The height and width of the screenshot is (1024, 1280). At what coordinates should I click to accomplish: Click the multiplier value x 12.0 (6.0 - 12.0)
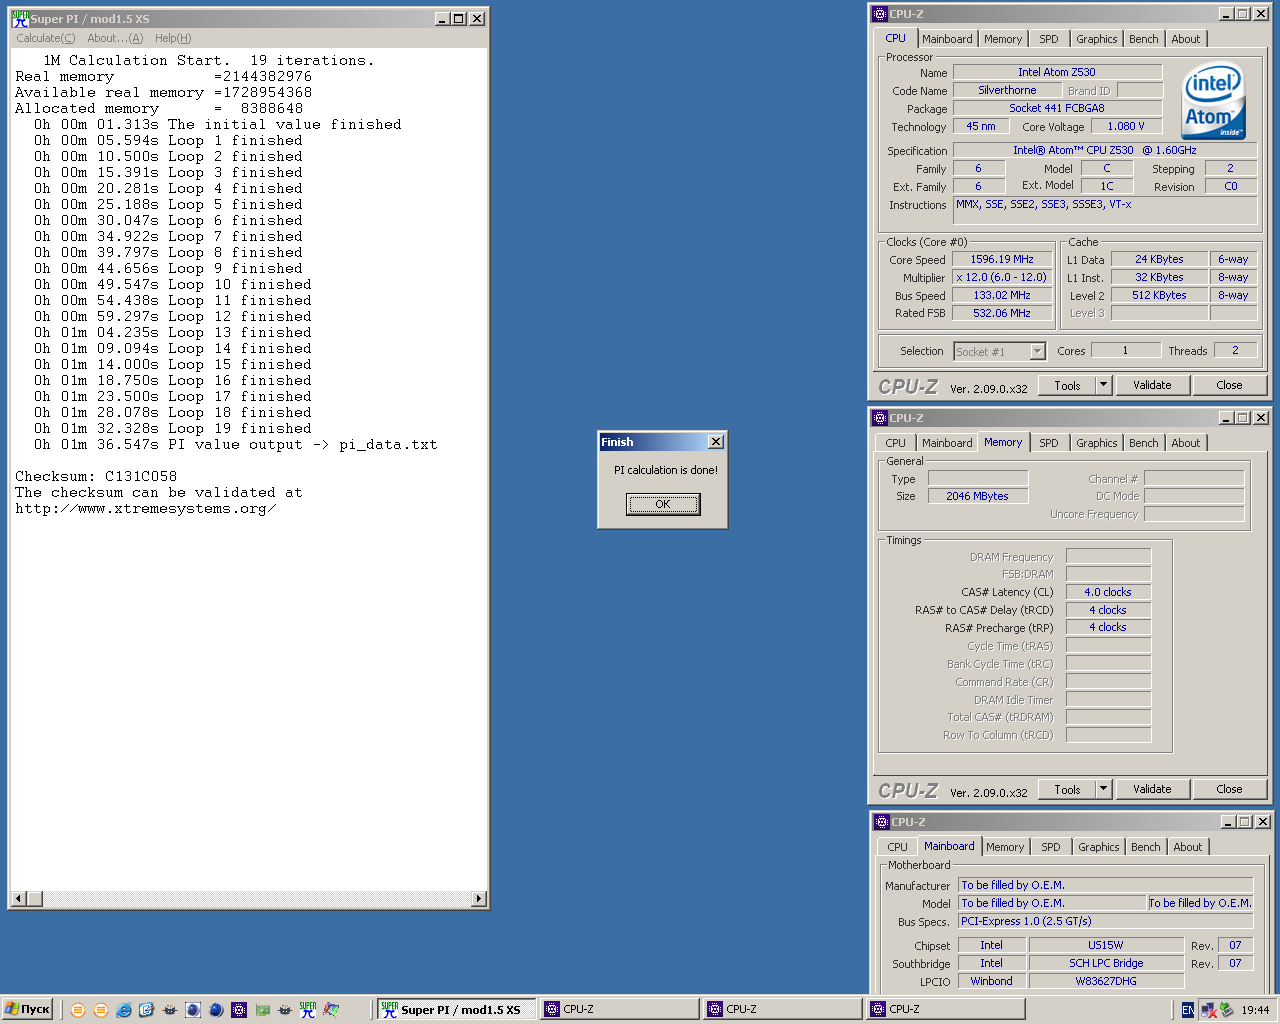[x=1002, y=277]
